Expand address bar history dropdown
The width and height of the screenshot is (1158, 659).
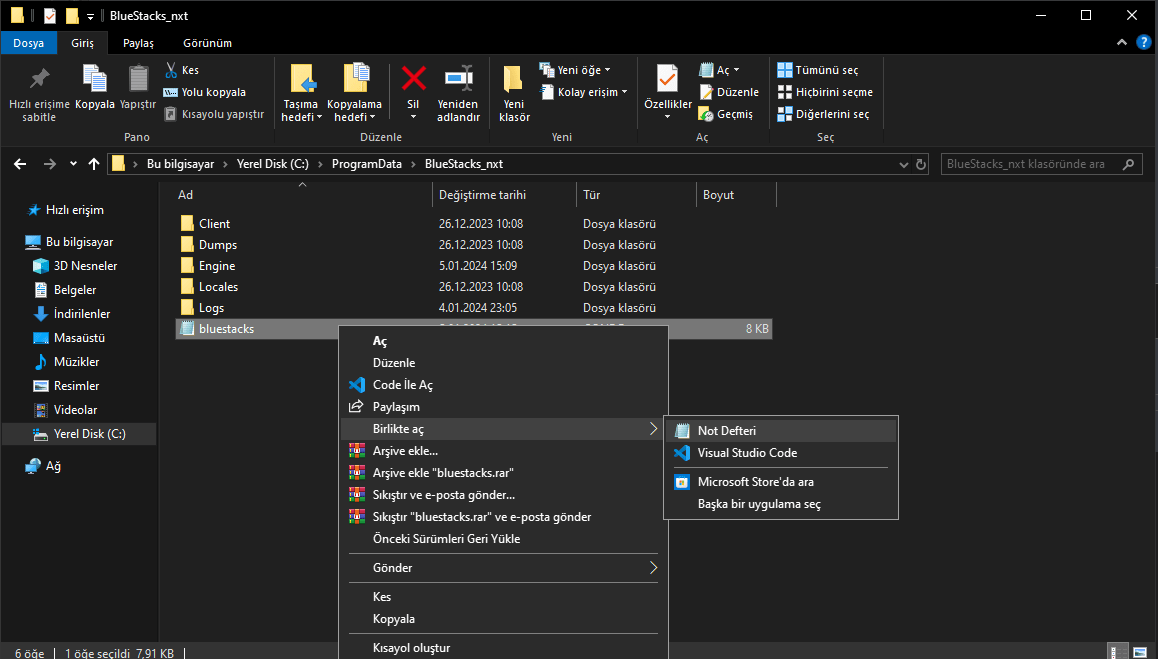click(x=903, y=164)
